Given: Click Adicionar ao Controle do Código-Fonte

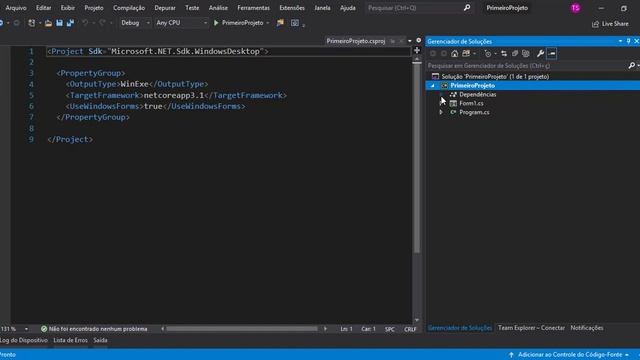Looking at the screenshot, I should click(x=570, y=355).
